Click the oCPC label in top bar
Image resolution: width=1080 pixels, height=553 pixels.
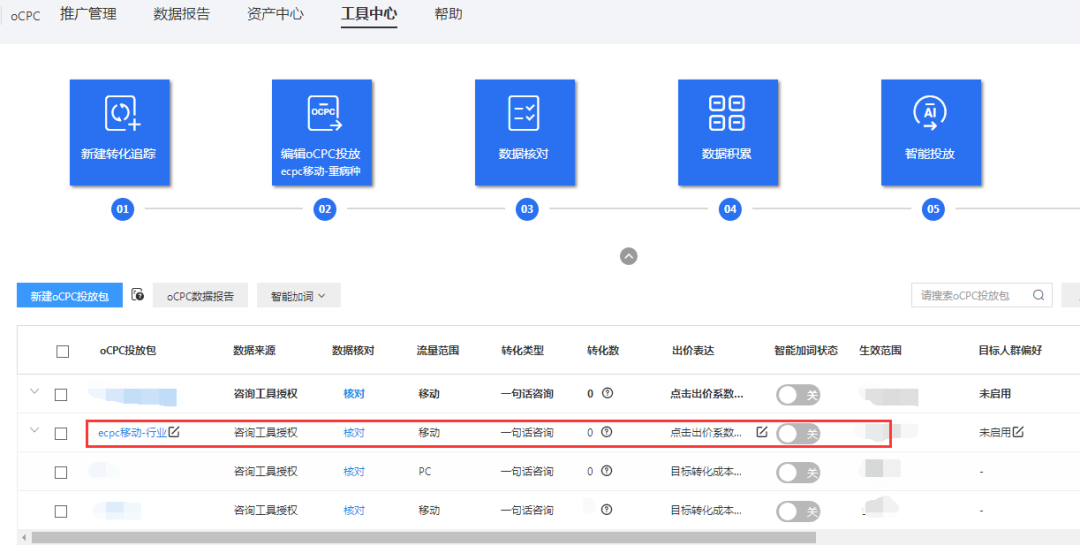click(25, 16)
